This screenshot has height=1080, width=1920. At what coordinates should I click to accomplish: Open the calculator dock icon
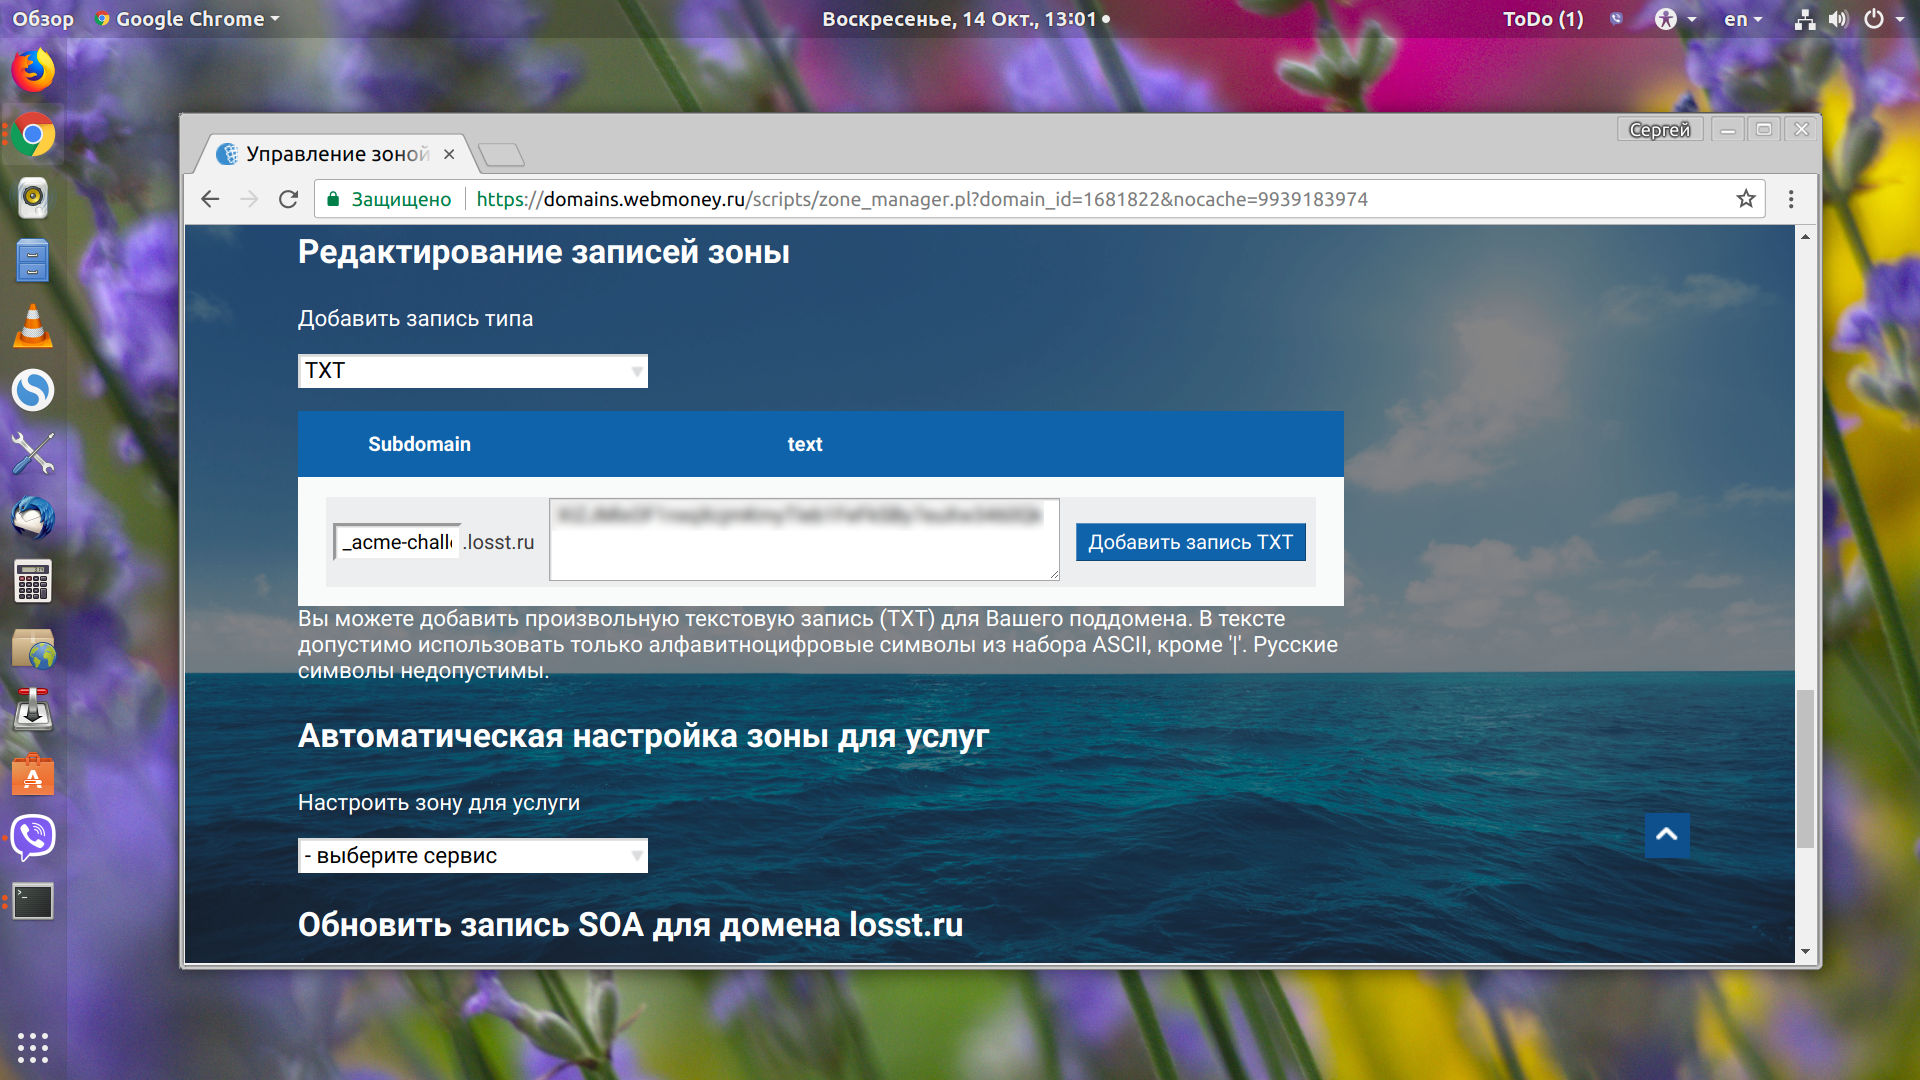[x=33, y=582]
